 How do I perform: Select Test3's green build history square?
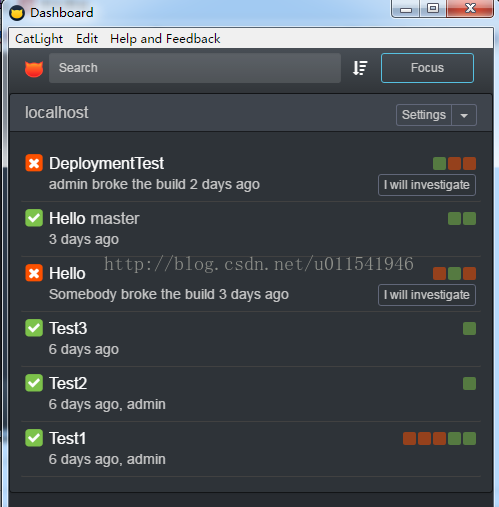(469, 329)
